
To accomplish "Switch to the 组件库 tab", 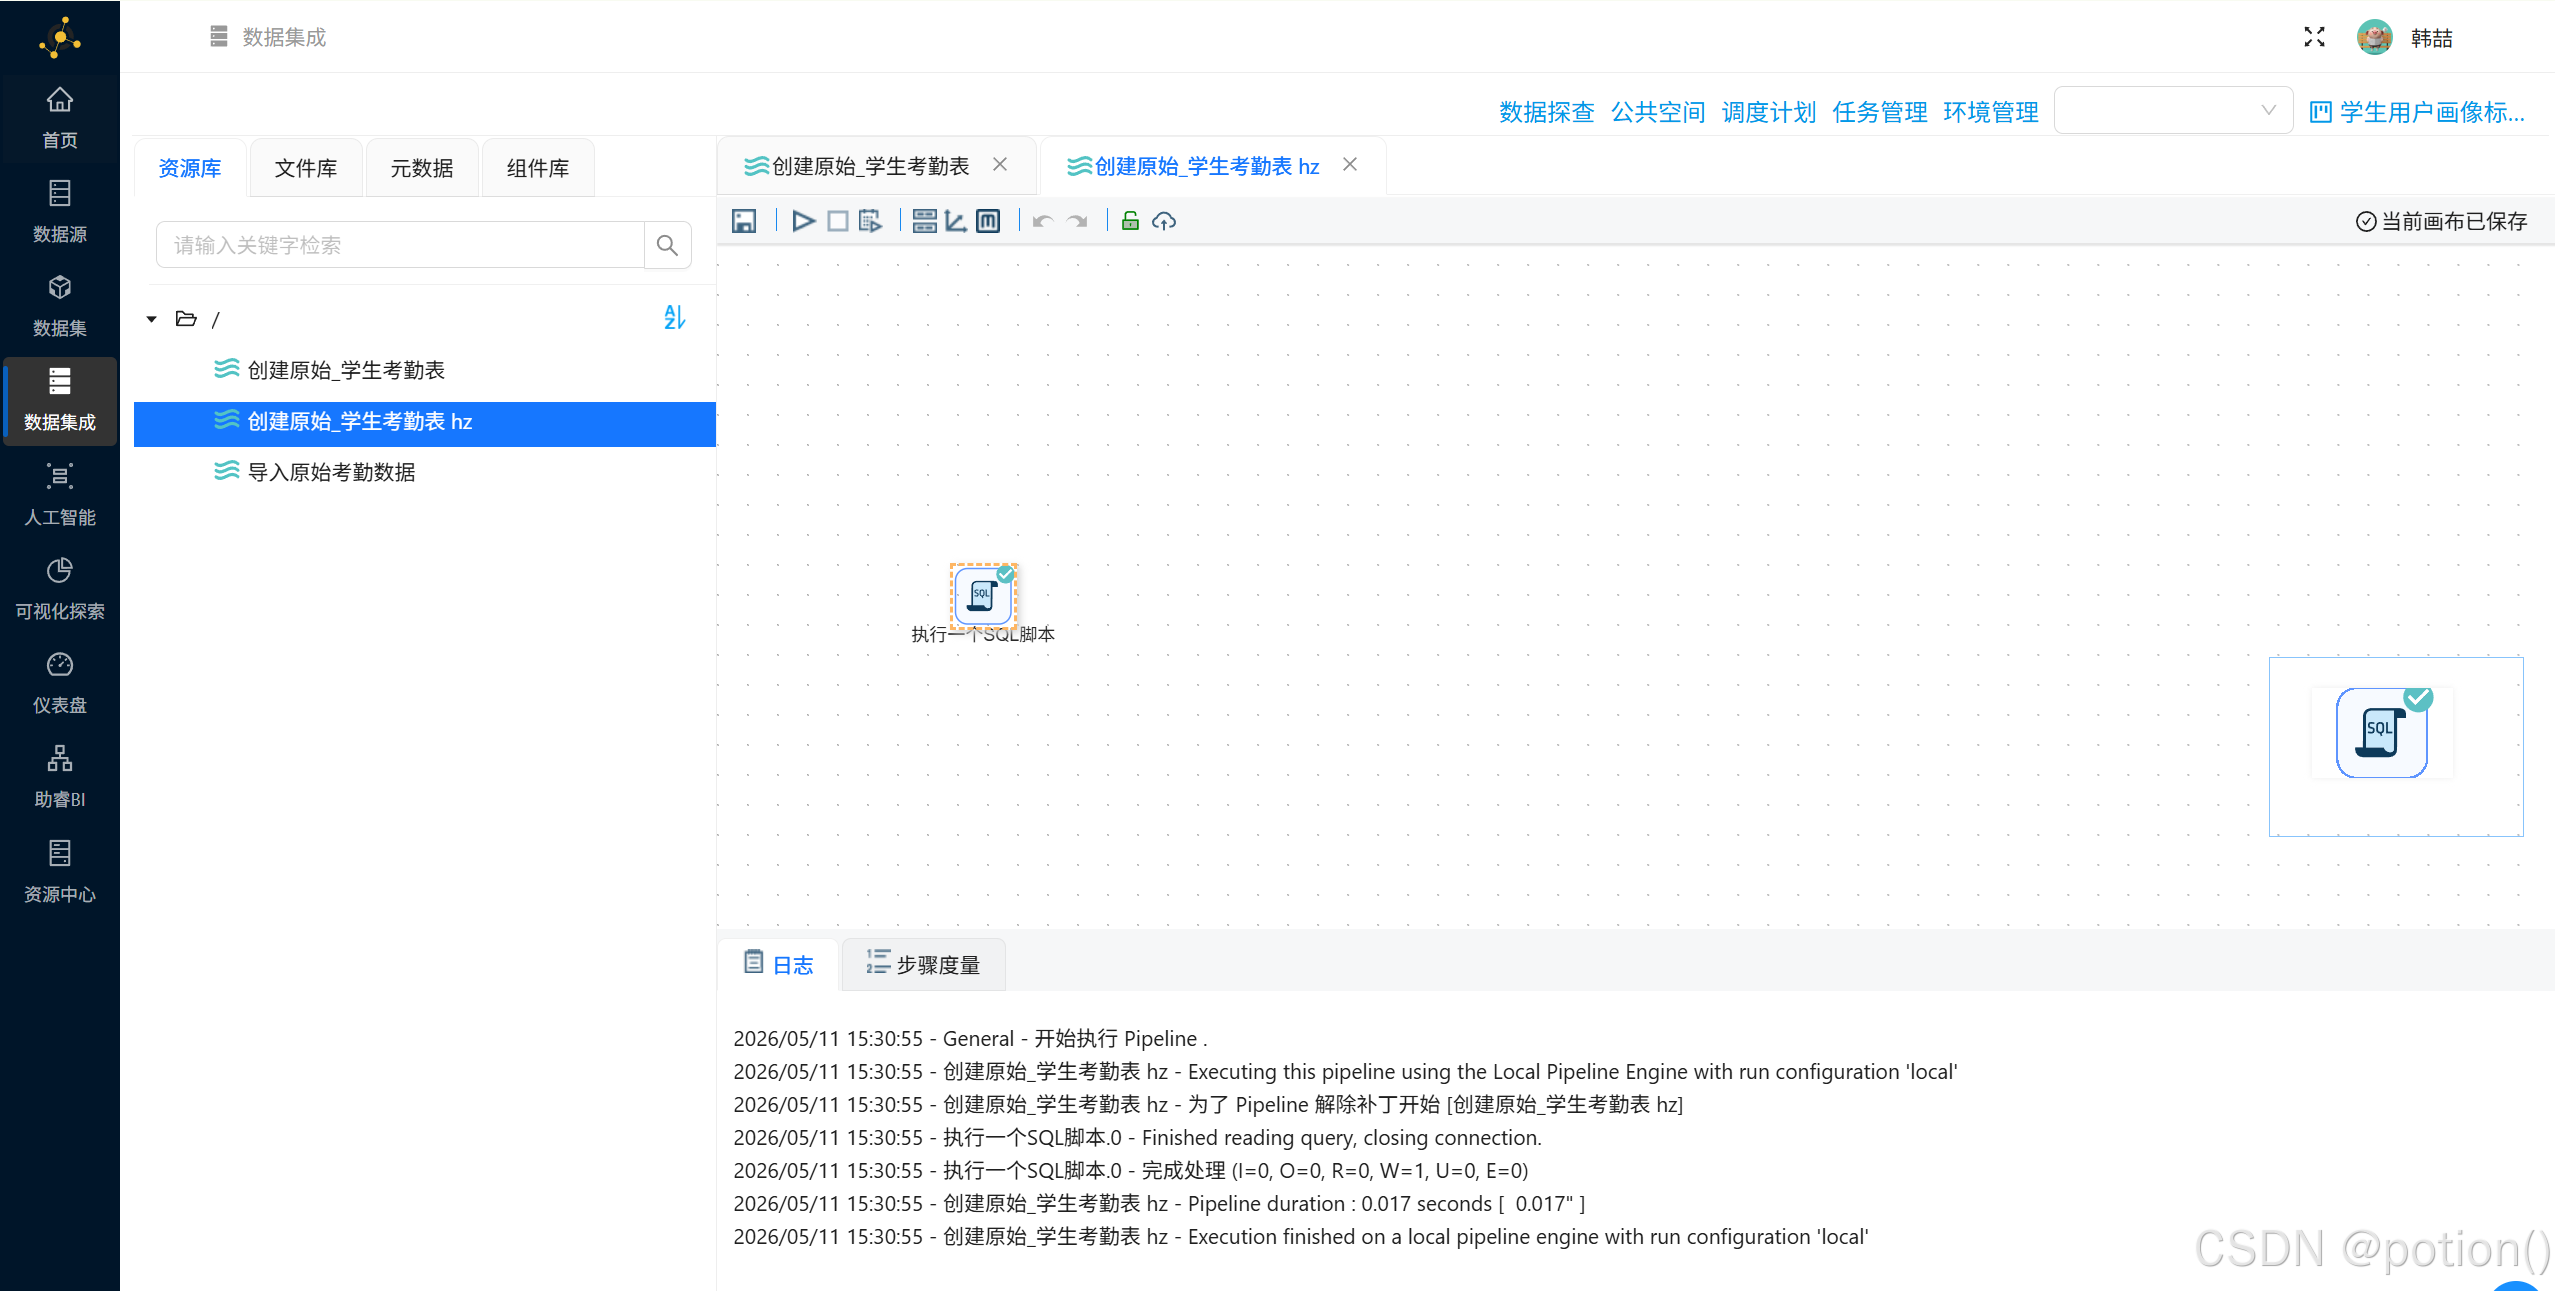I will coord(538,168).
